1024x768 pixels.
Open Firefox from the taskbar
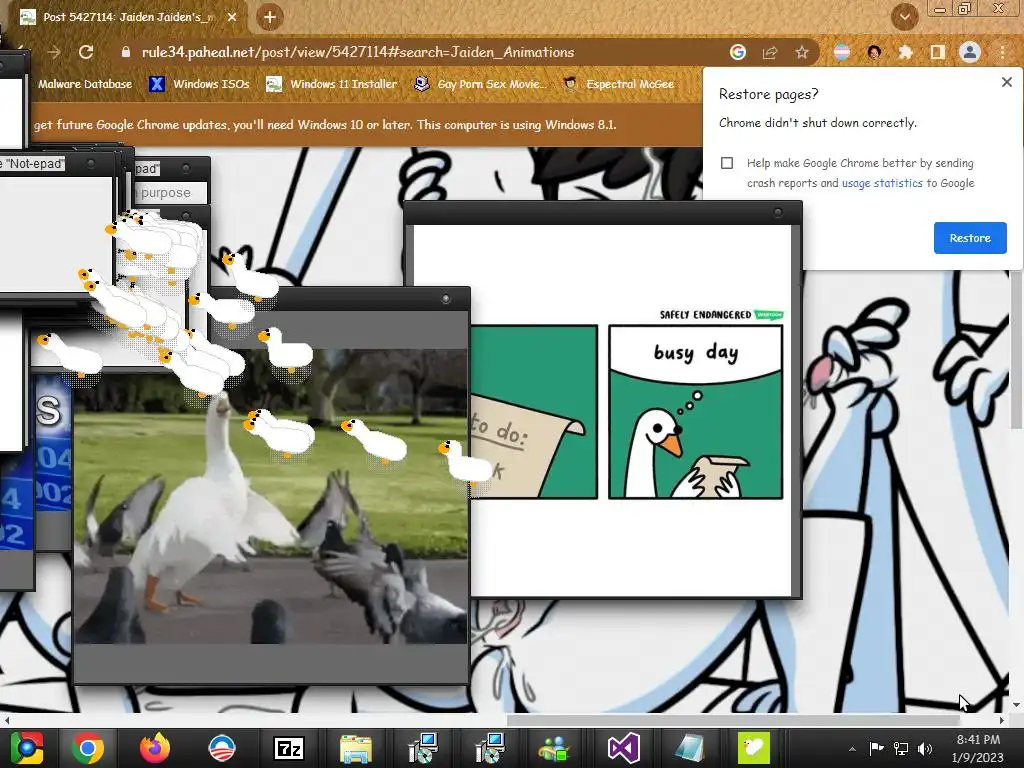tap(155, 748)
